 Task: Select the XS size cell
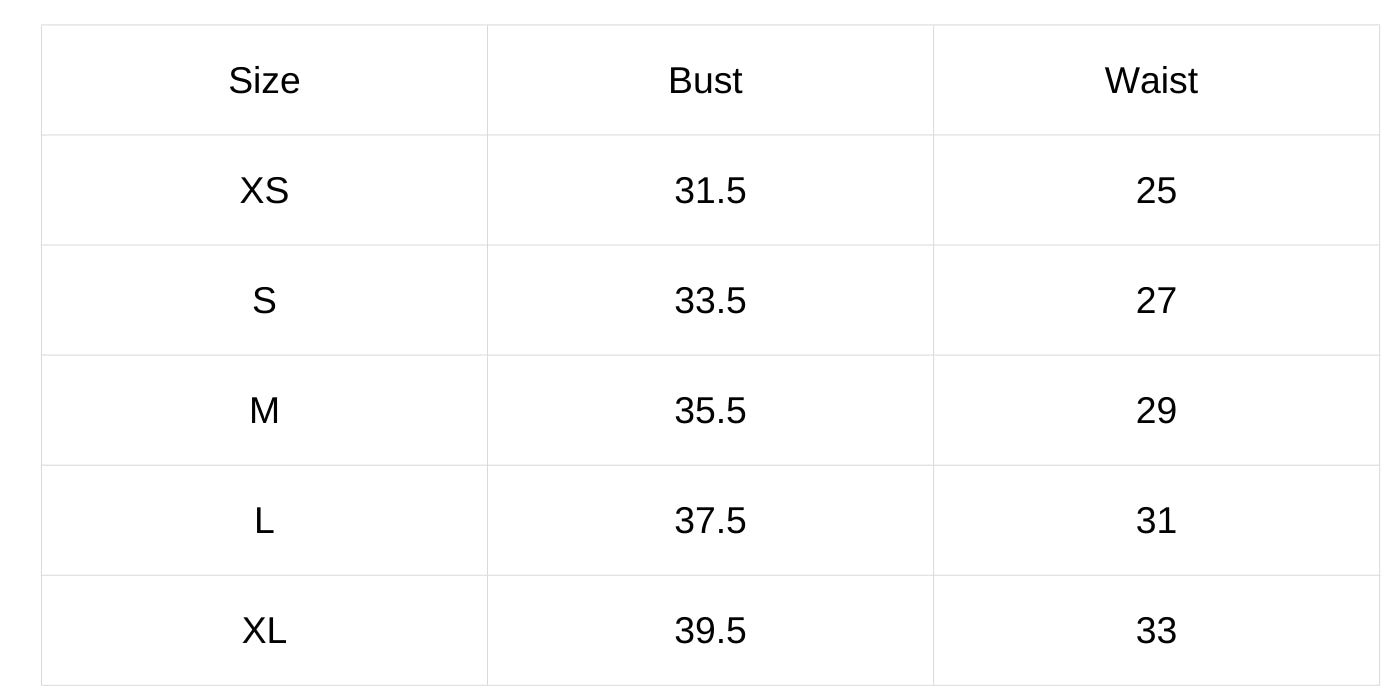tap(264, 191)
